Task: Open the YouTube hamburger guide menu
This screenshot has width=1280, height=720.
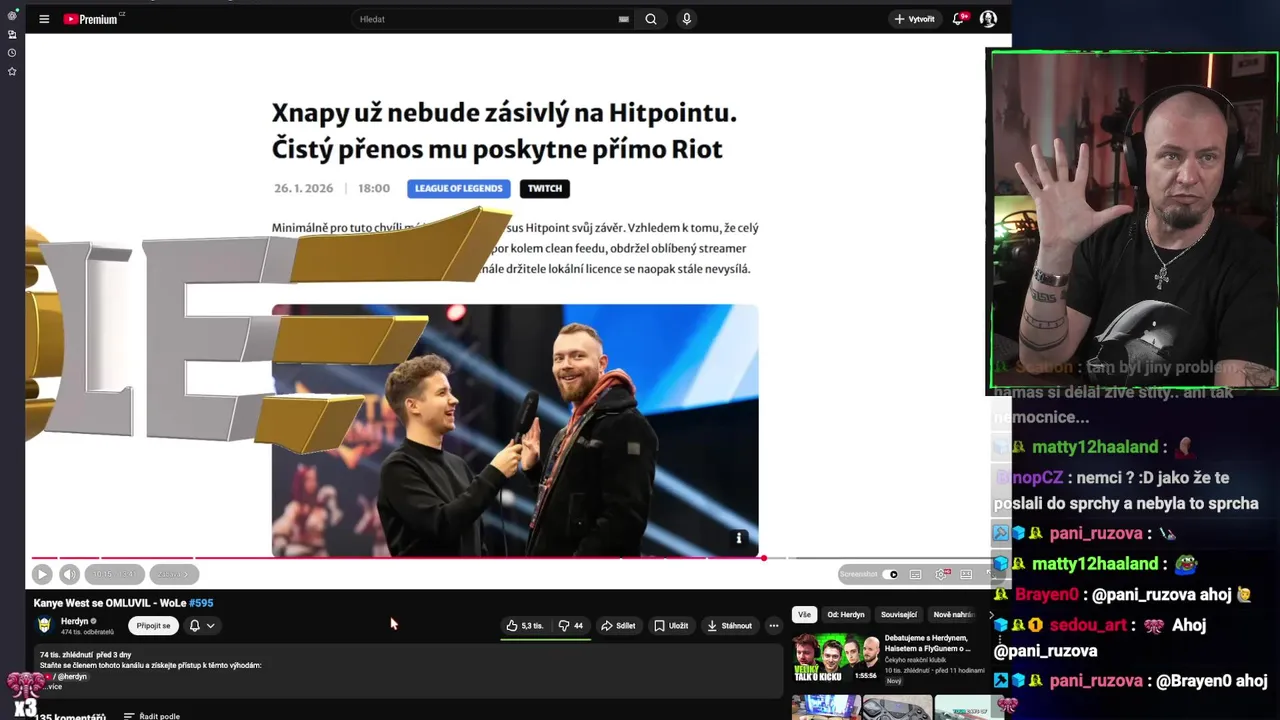Action: point(44,19)
